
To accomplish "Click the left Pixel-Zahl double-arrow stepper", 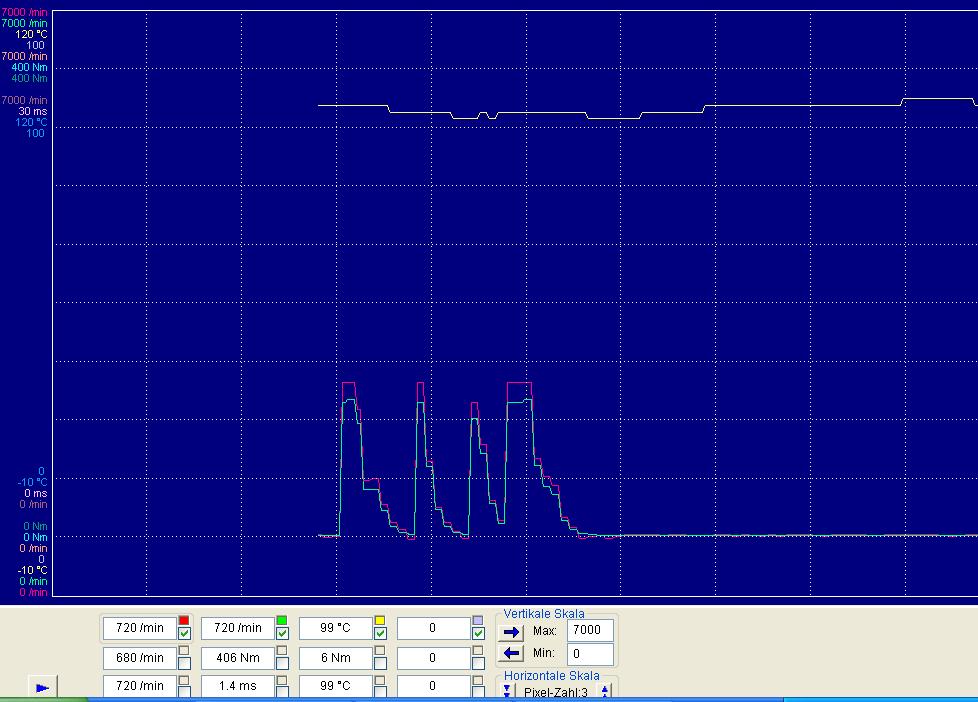I will 507,692.
